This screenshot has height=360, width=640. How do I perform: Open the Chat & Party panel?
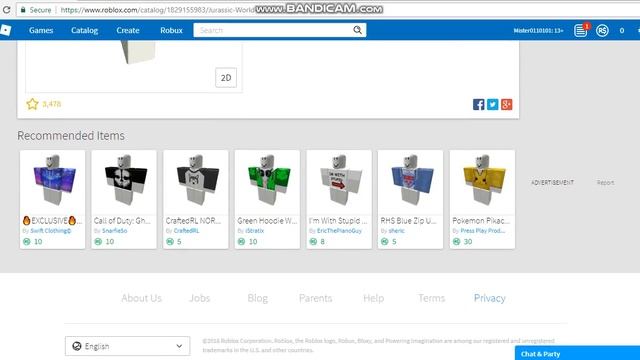(577, 353)
